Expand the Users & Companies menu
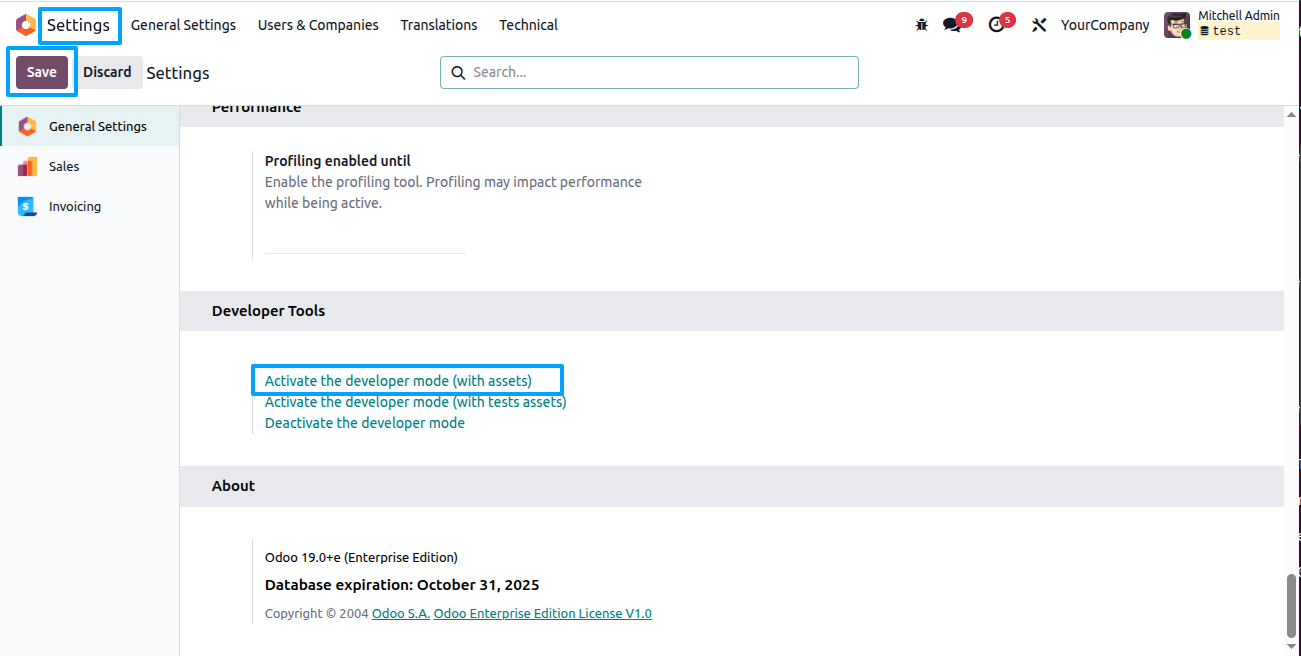 pos(318,25)
